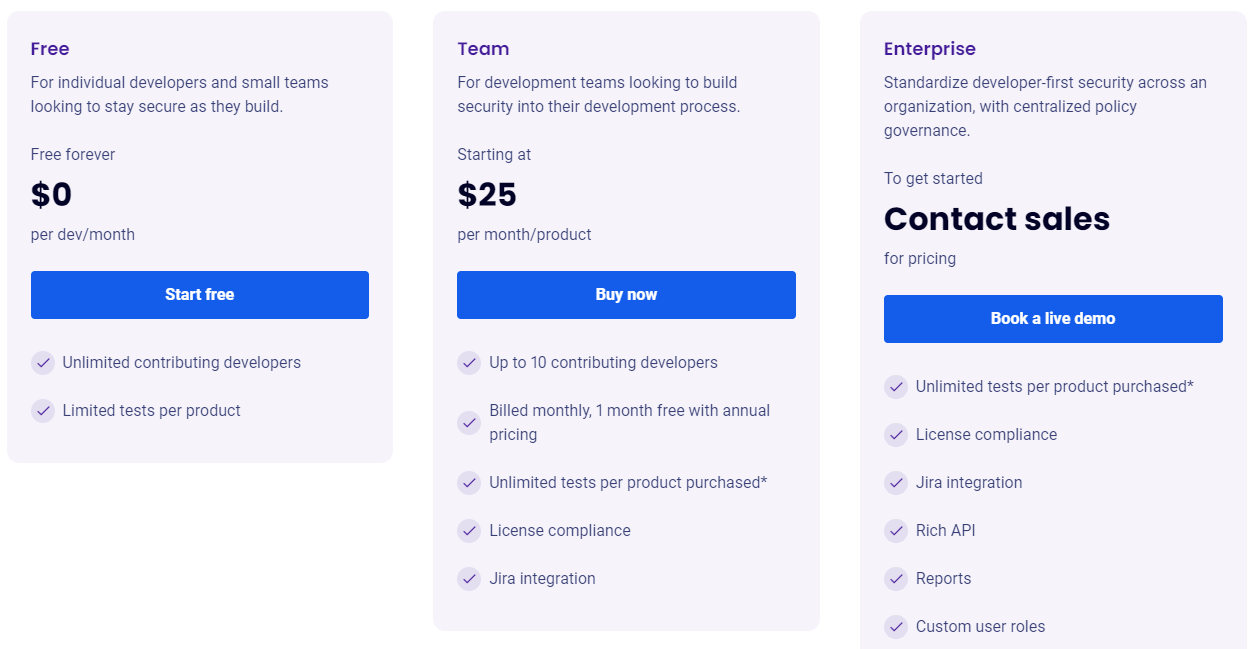Select the Free plan heading
Screen dimensions: 1253x649
click(50, 49)
